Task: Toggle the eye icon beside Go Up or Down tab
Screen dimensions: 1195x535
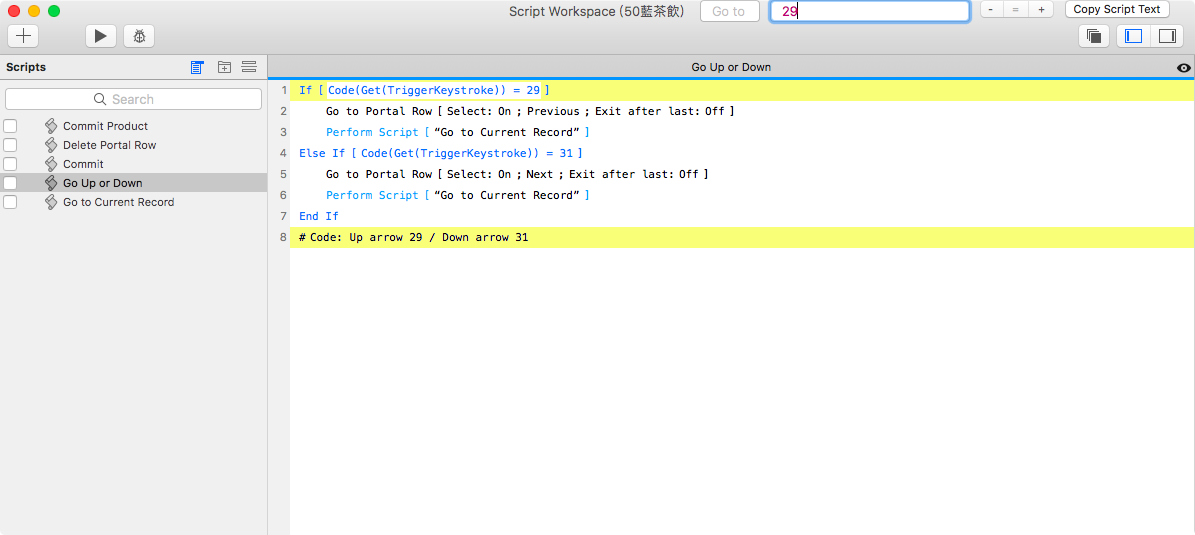Action: [1183, 68]
